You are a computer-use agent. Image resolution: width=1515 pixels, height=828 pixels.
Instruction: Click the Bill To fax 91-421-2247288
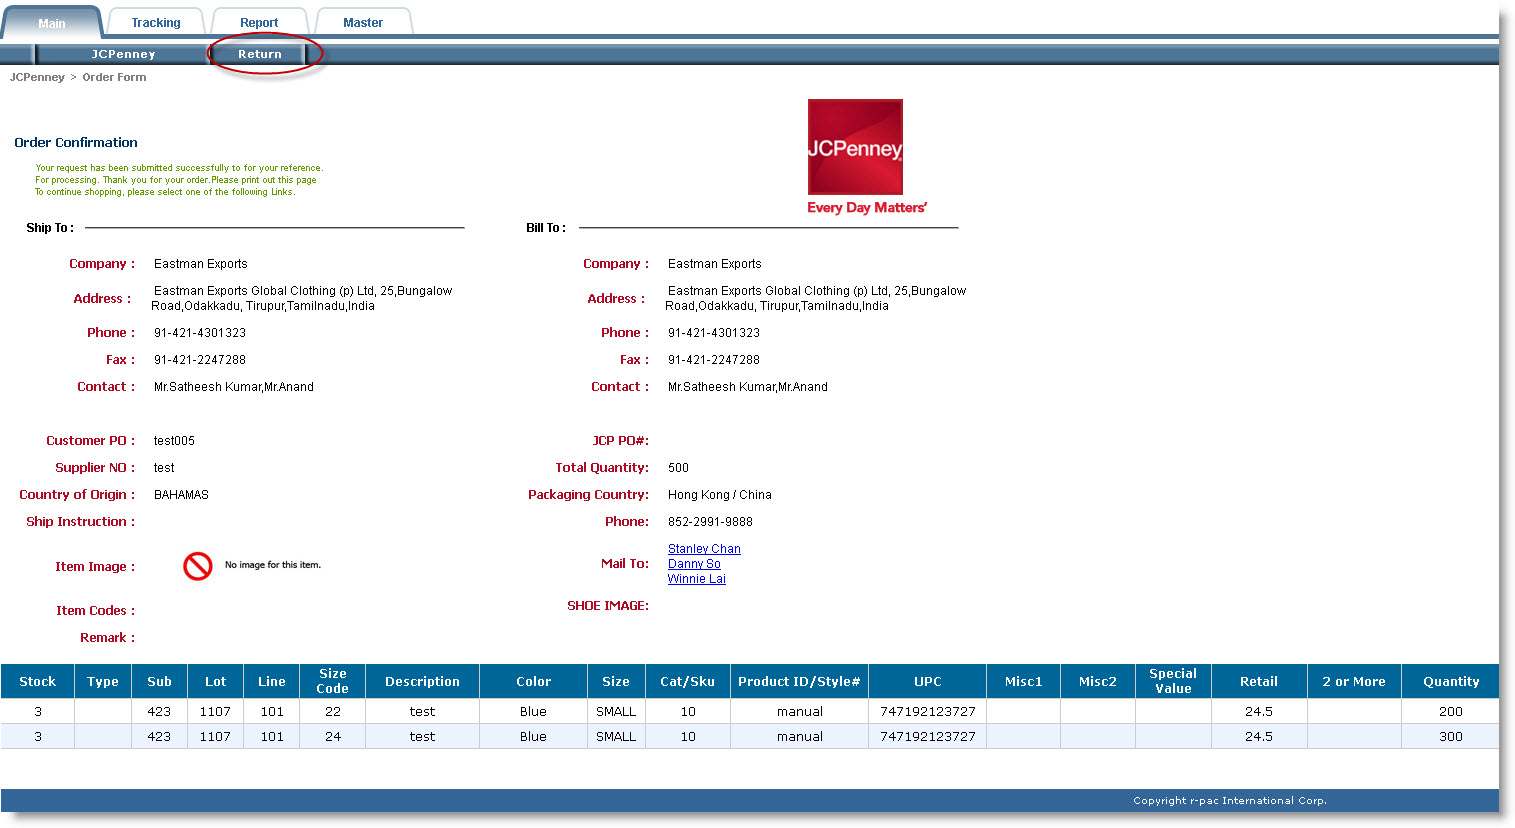click(x=713, y=360)
